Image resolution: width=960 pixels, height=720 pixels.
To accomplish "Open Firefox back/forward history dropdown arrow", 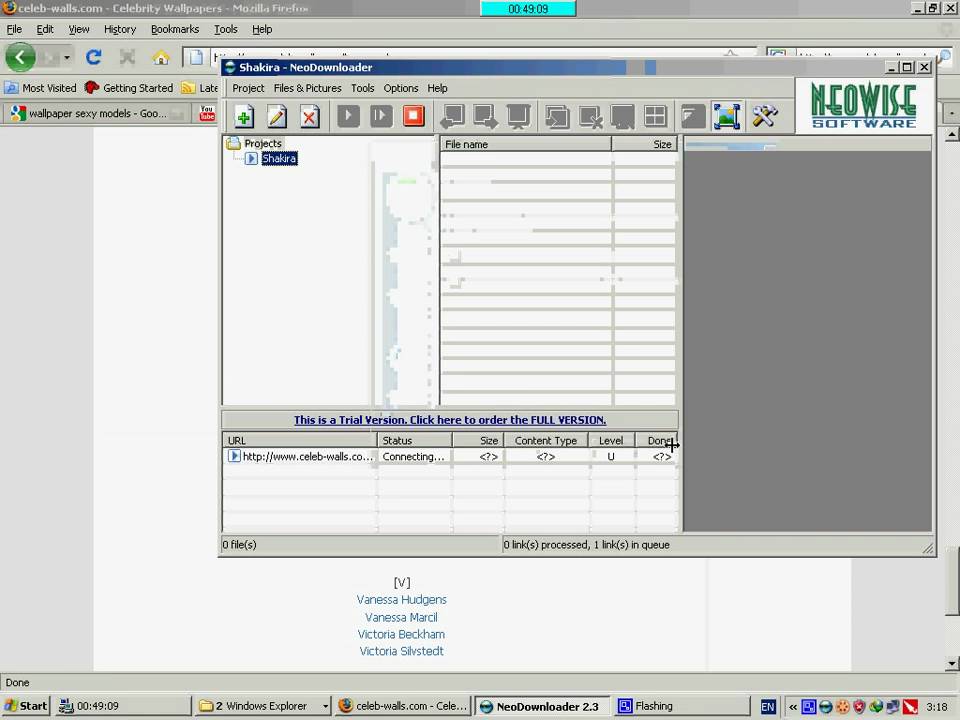I will [x=67, y=58].
